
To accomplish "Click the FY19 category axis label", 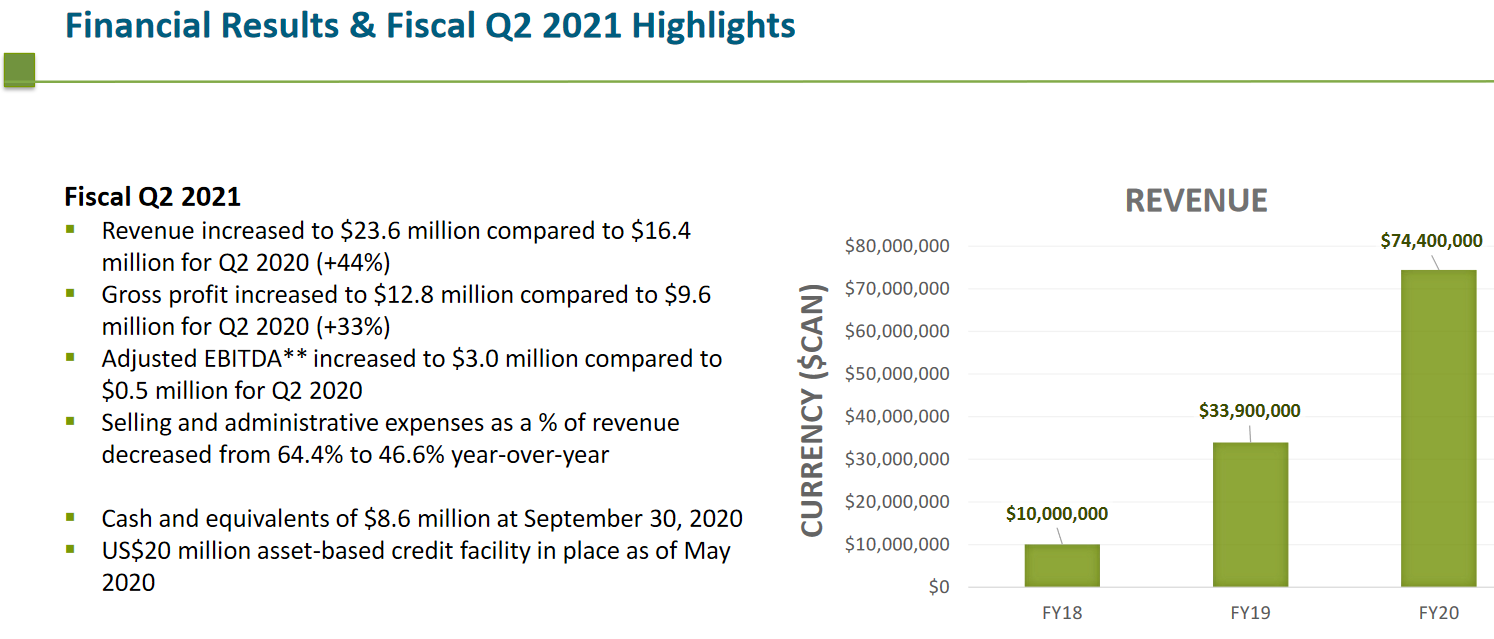I will point(1250,613).
